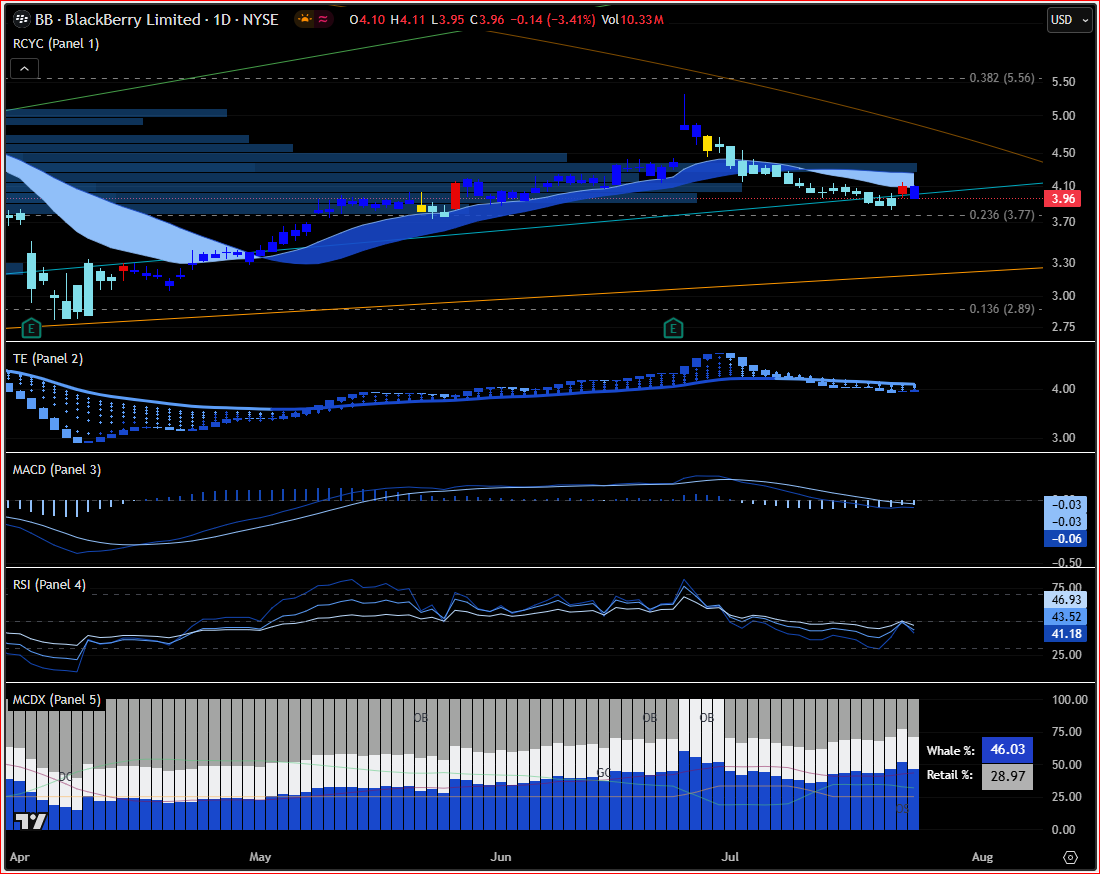Image resolution: width=1100 pixels, height=874 pixels.
Task: Click the 100.00 MCDX axis label
Action: (x=1070, y=699)
